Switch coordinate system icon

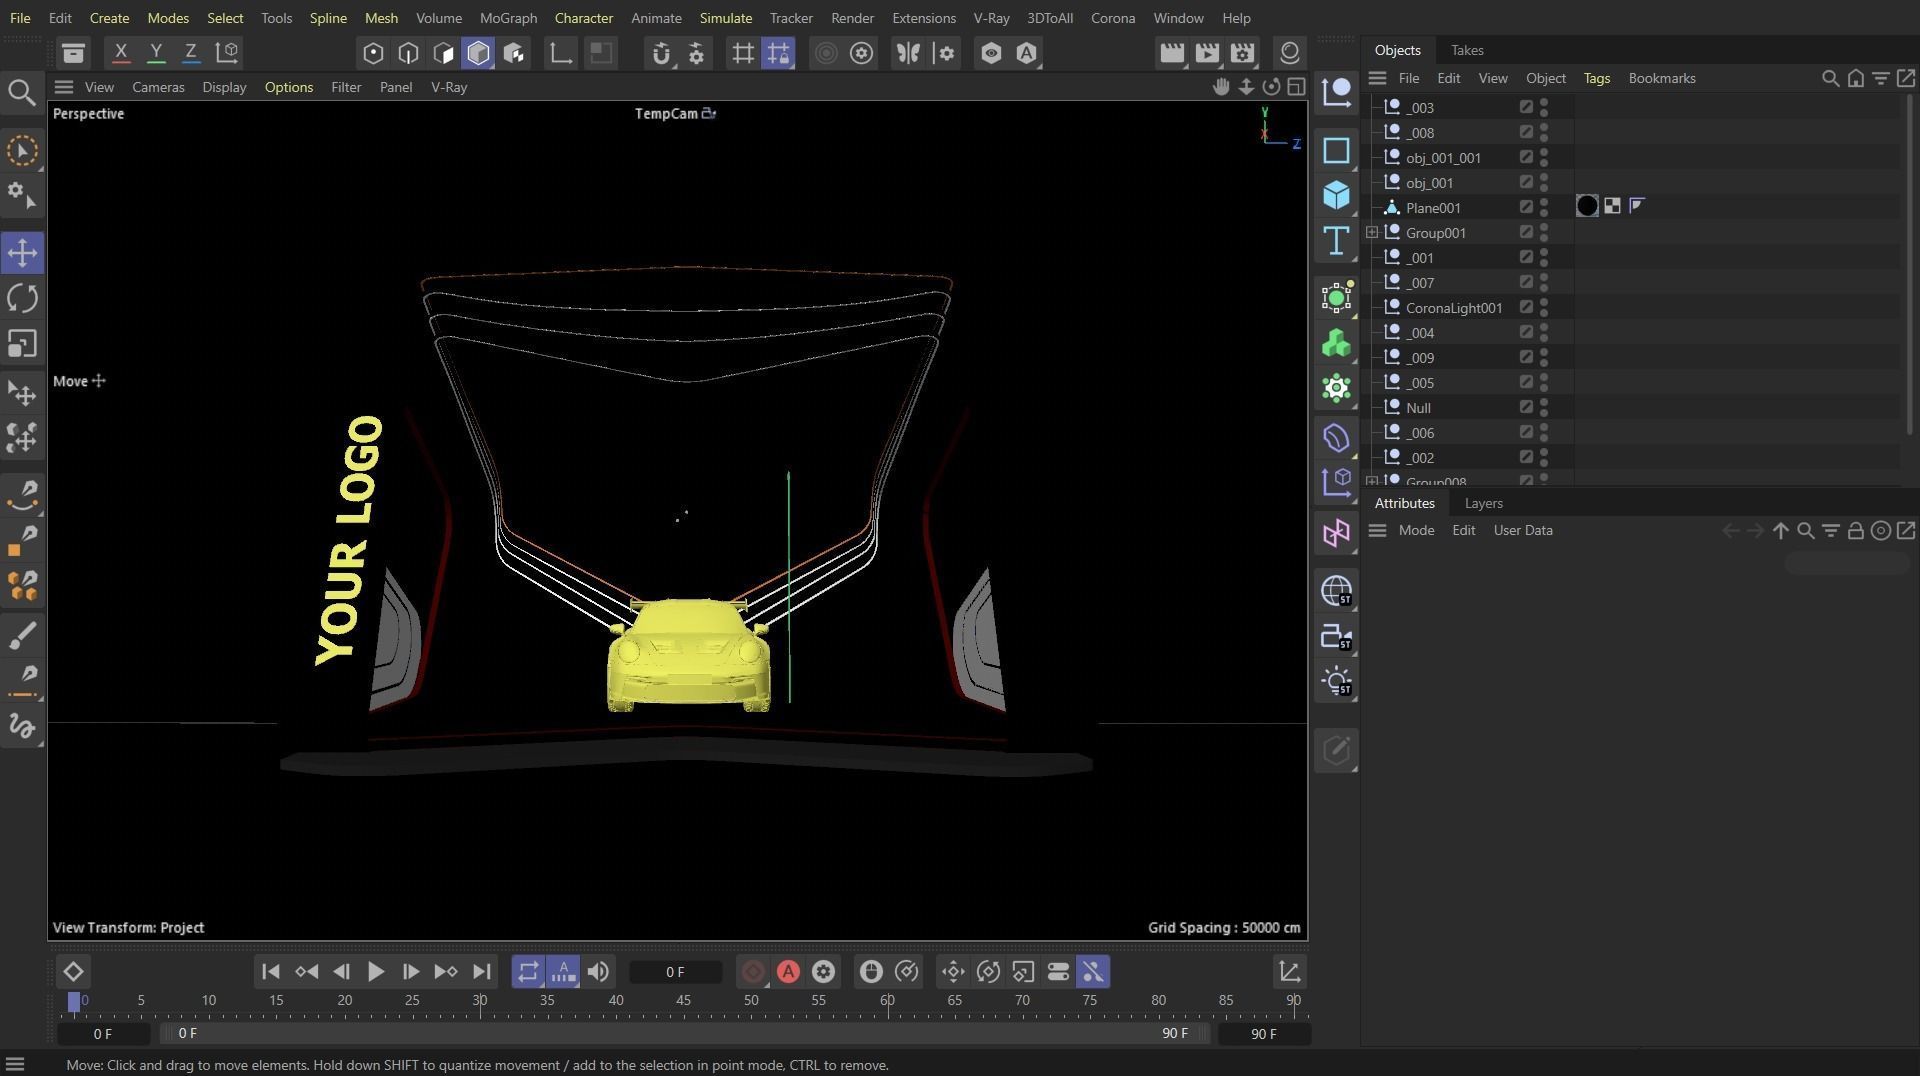click(227, 52)
